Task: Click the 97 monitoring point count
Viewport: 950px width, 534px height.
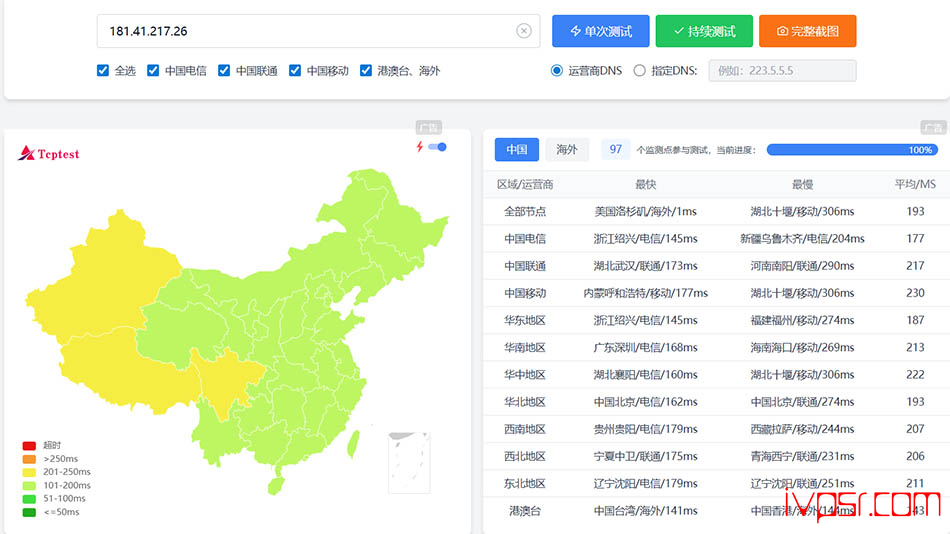Action: click(616, 149)
